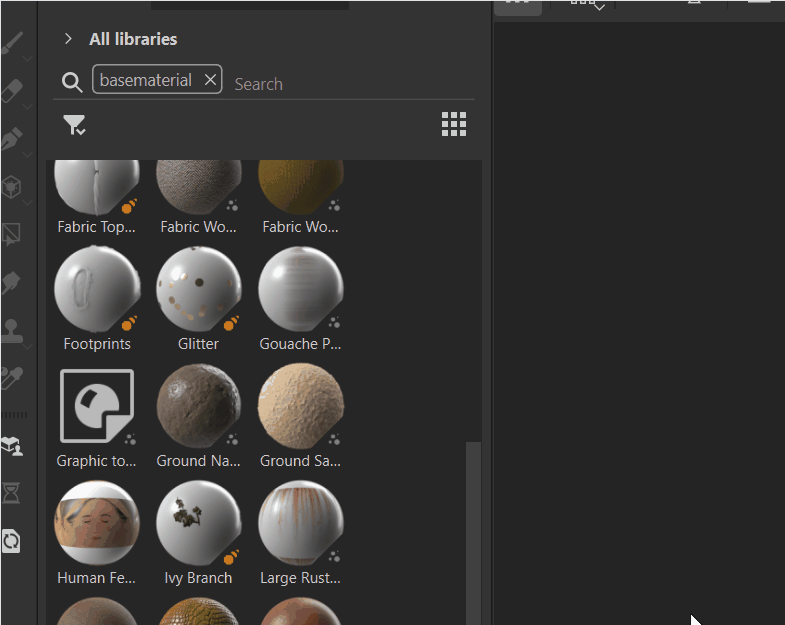The height and width of the screenshot is (625, 785).
Task: Select the Human Fe... material thumbnail
Action: coord(97,523)
